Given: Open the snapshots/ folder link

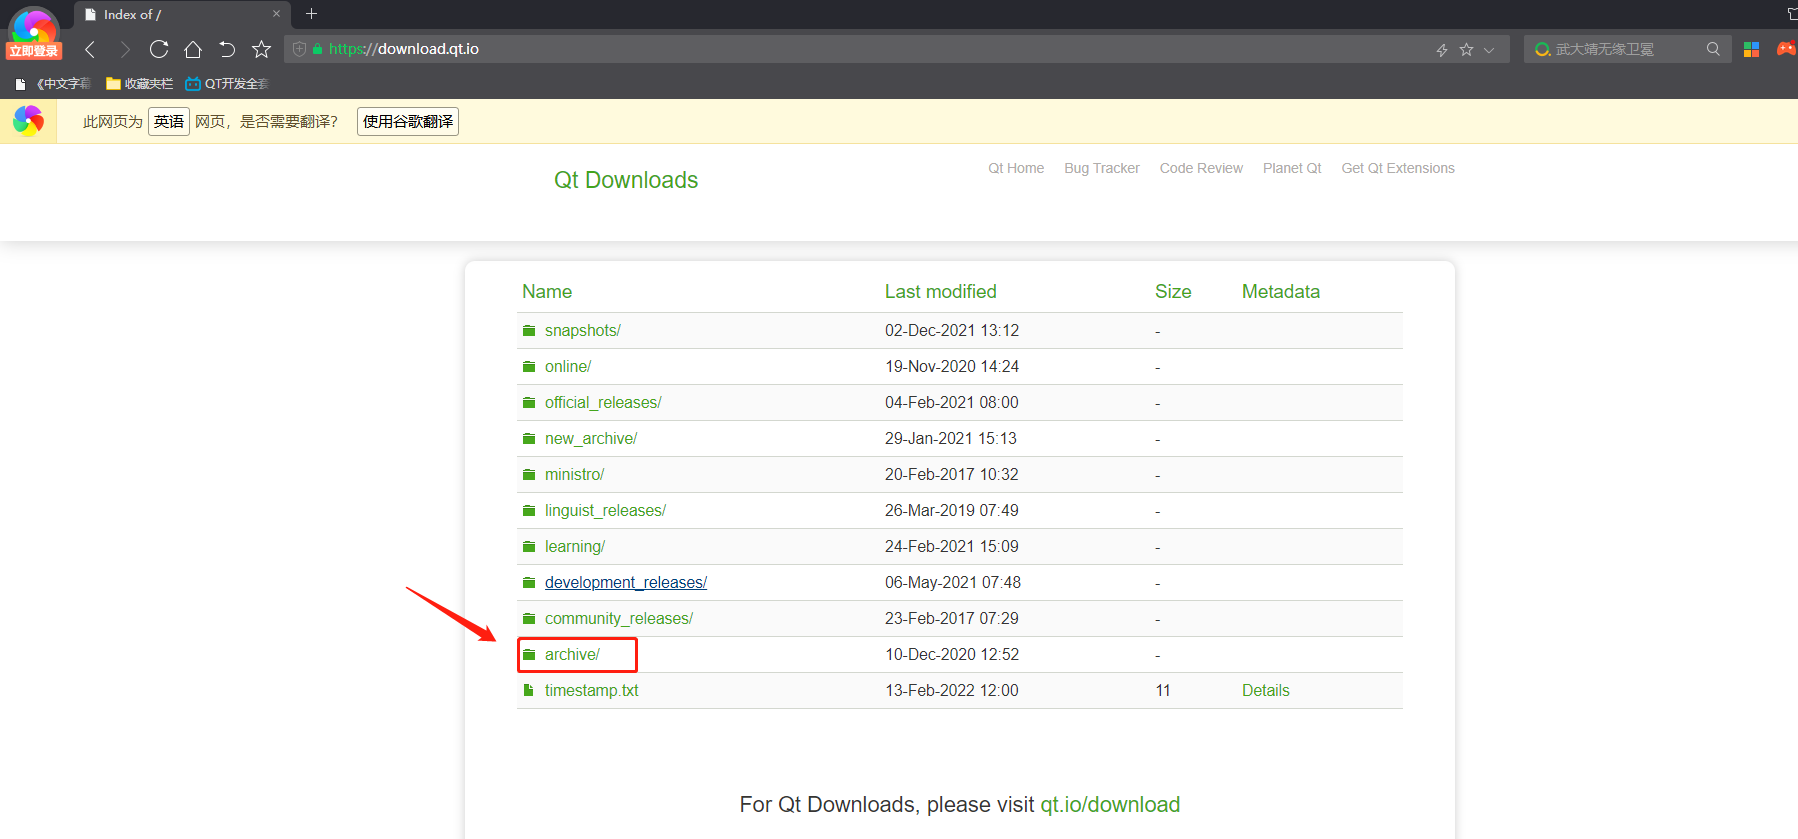Looking at the screenshot, I should 583,331.
